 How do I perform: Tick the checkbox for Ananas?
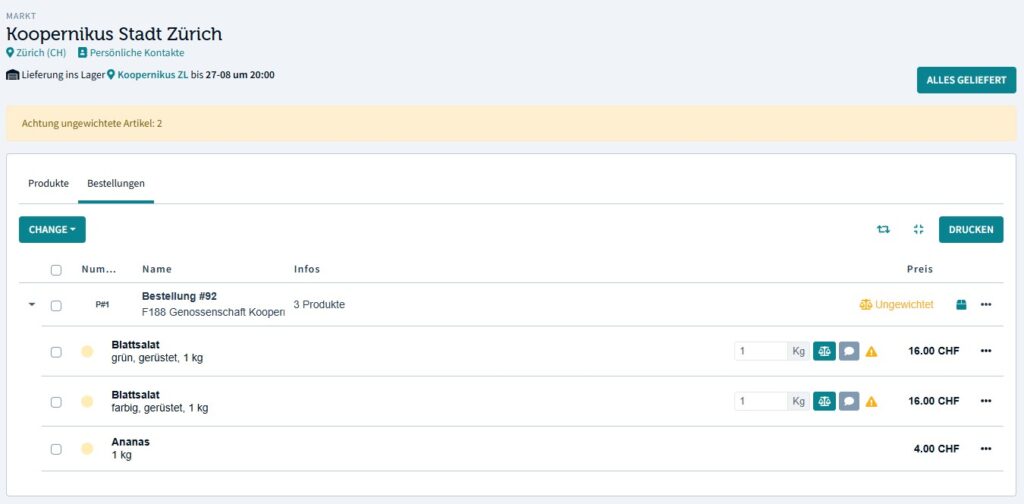point(56,449)
